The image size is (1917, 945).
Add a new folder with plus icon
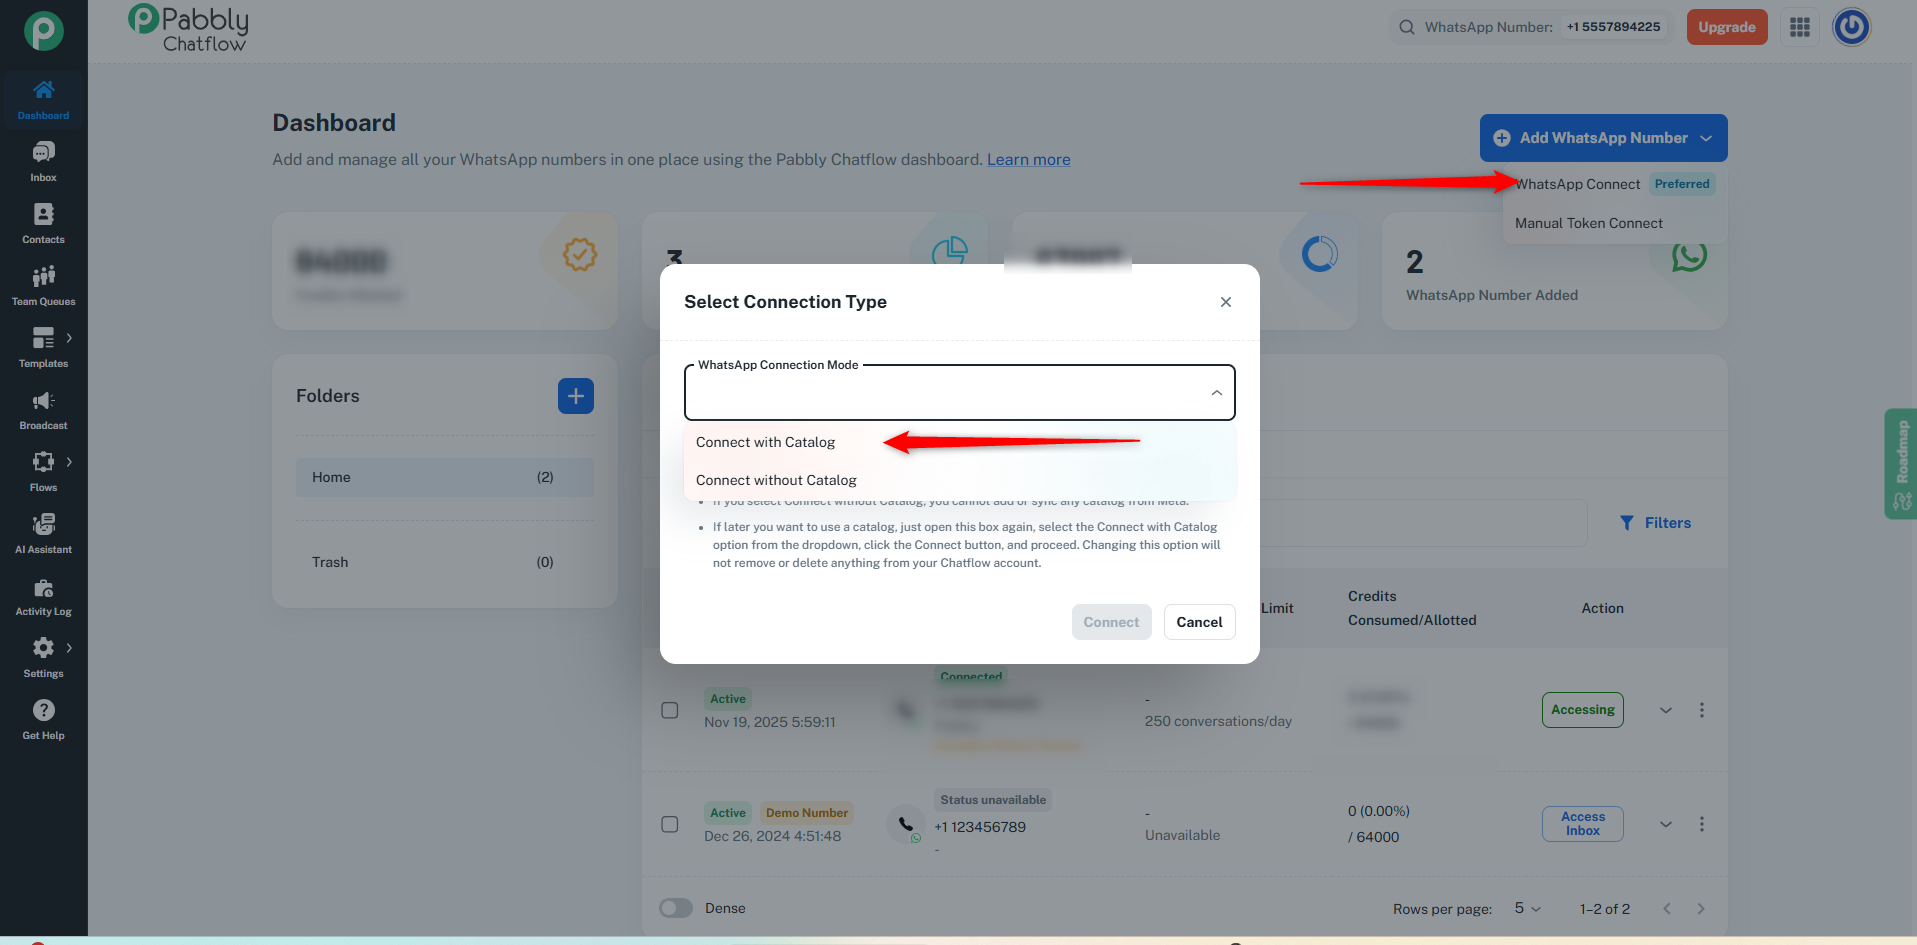pyautogui.click(x=576, y=396)
